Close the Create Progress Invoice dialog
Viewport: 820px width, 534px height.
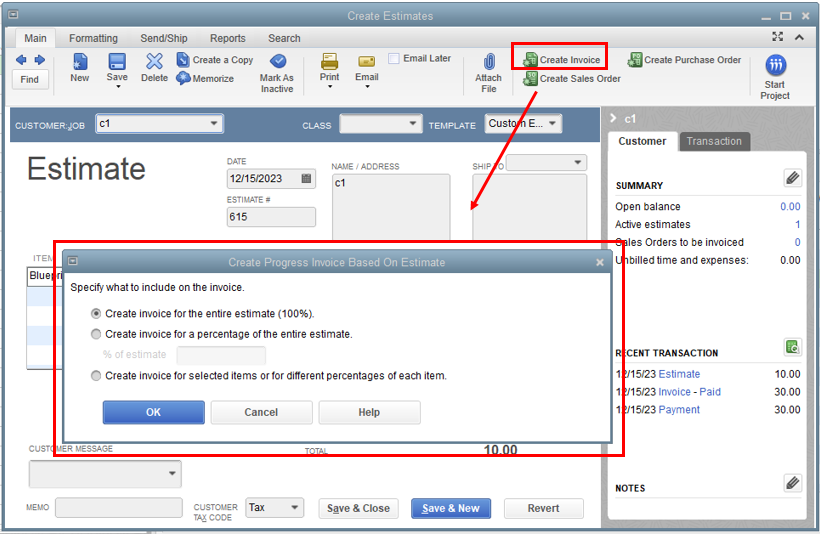pyautogui.click(x=600, y=263)
